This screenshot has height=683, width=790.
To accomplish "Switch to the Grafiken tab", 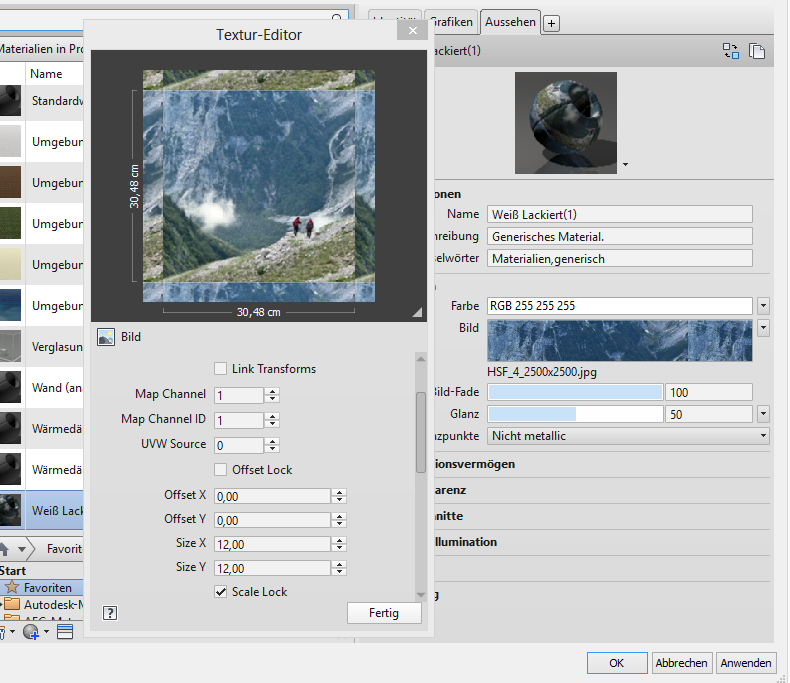I will [x=451, y=22].
